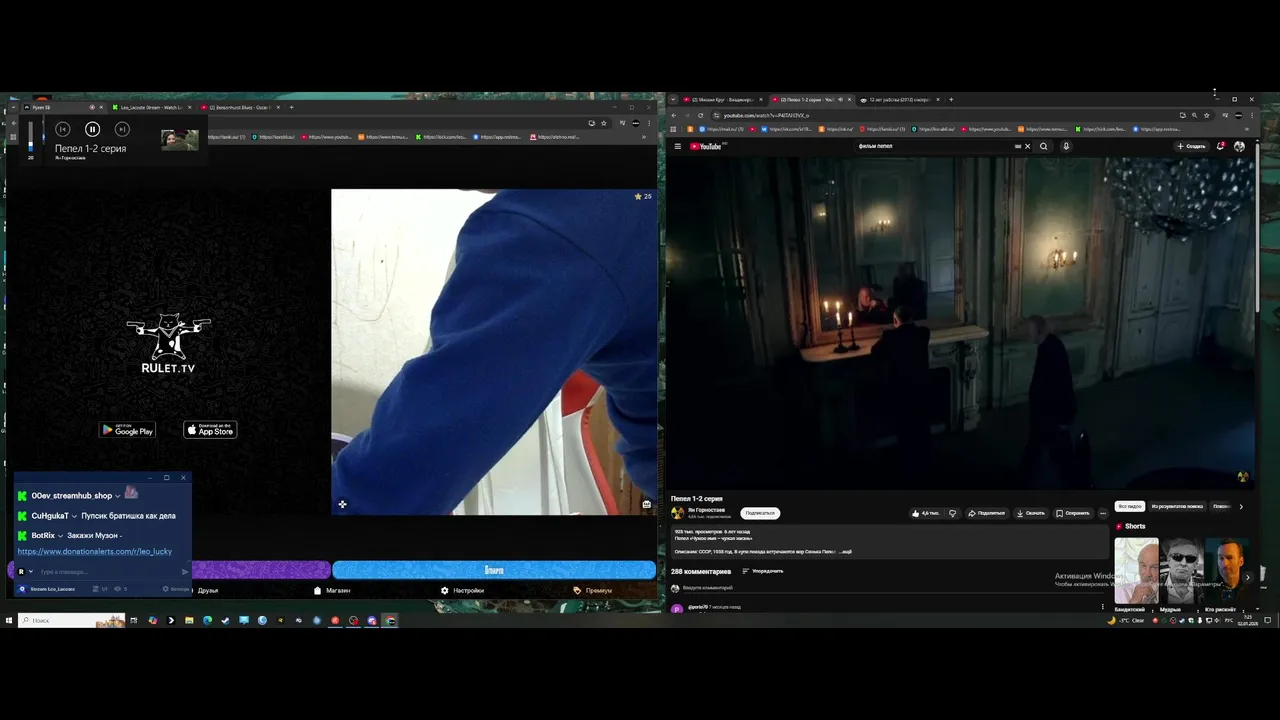Open the YouTube Создать button
The image size is (1280, 720).
pos(1192,146)
